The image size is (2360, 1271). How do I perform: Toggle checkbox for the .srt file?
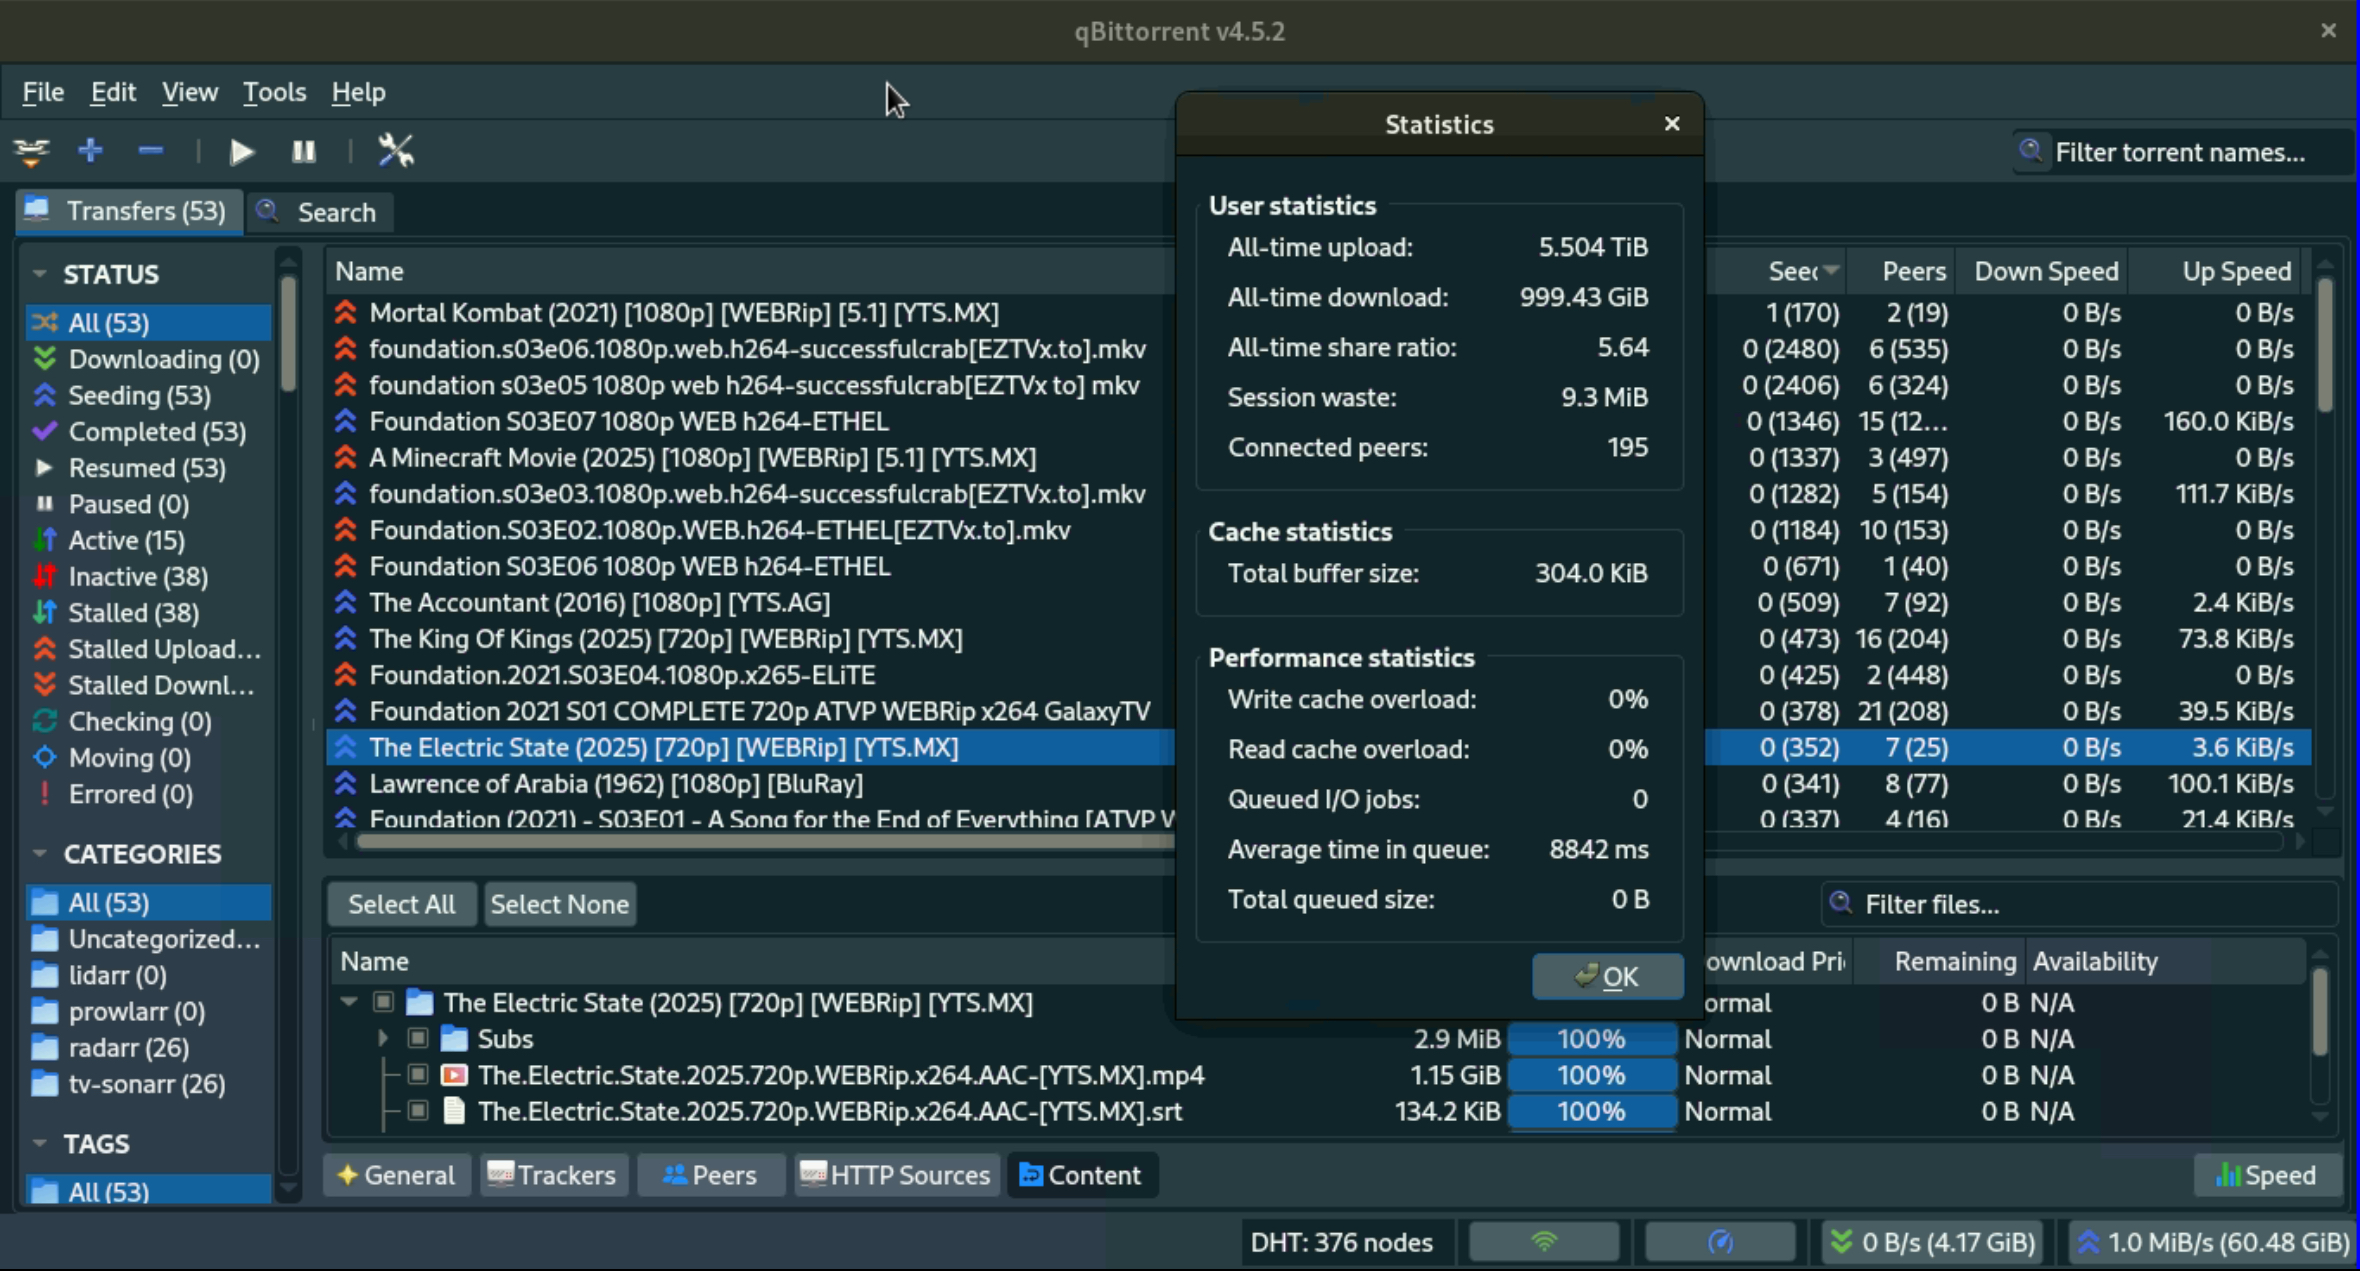[x=418, y=1111]
